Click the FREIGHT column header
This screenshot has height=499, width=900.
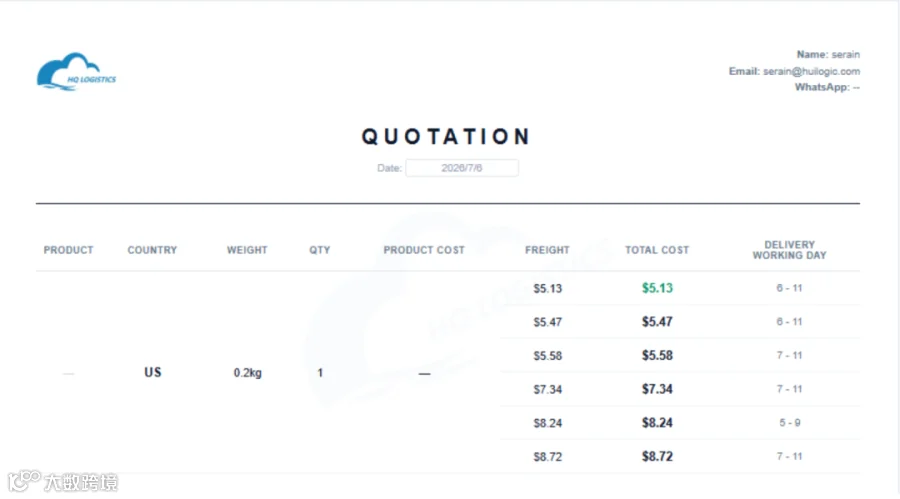(547, 250)
